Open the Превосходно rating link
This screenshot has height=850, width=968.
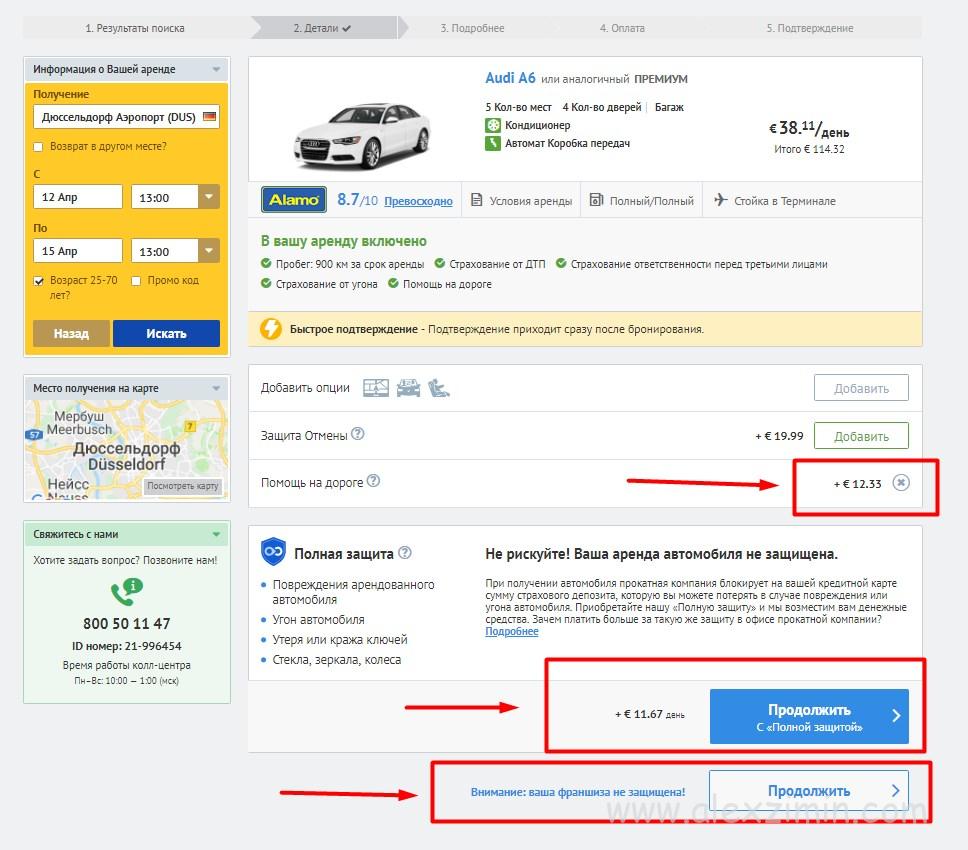point(418,201)
